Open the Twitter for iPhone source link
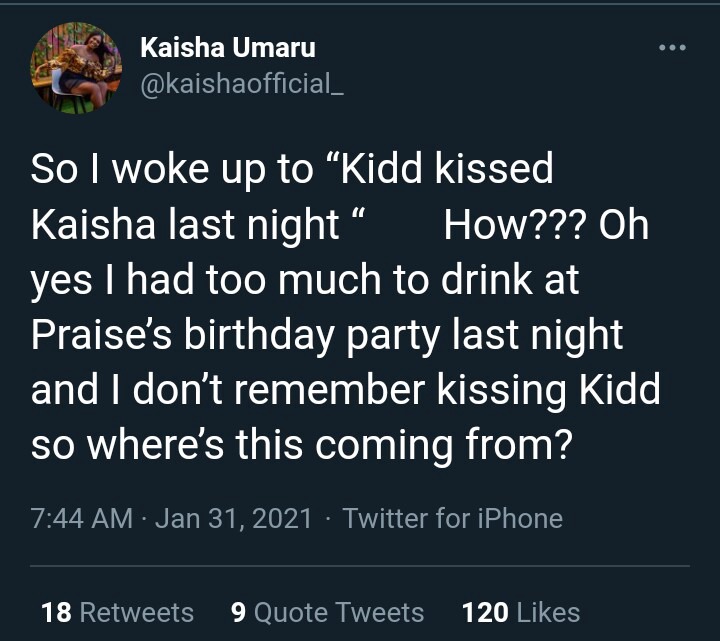This screenshot has width=720, height=641. click(x=452, y=518)
